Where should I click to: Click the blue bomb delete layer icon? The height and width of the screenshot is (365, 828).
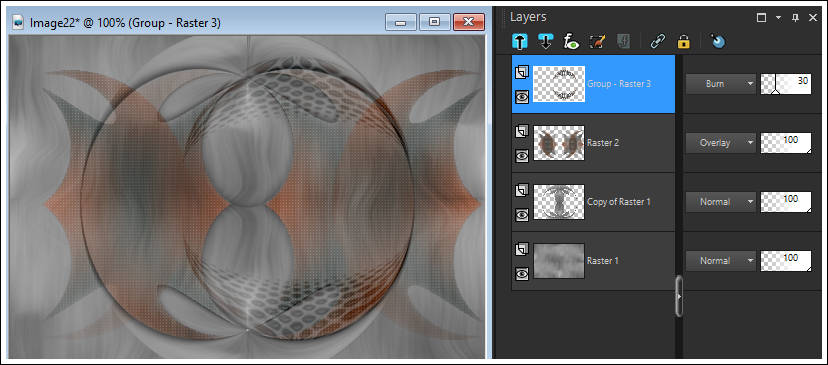(718, 41)
